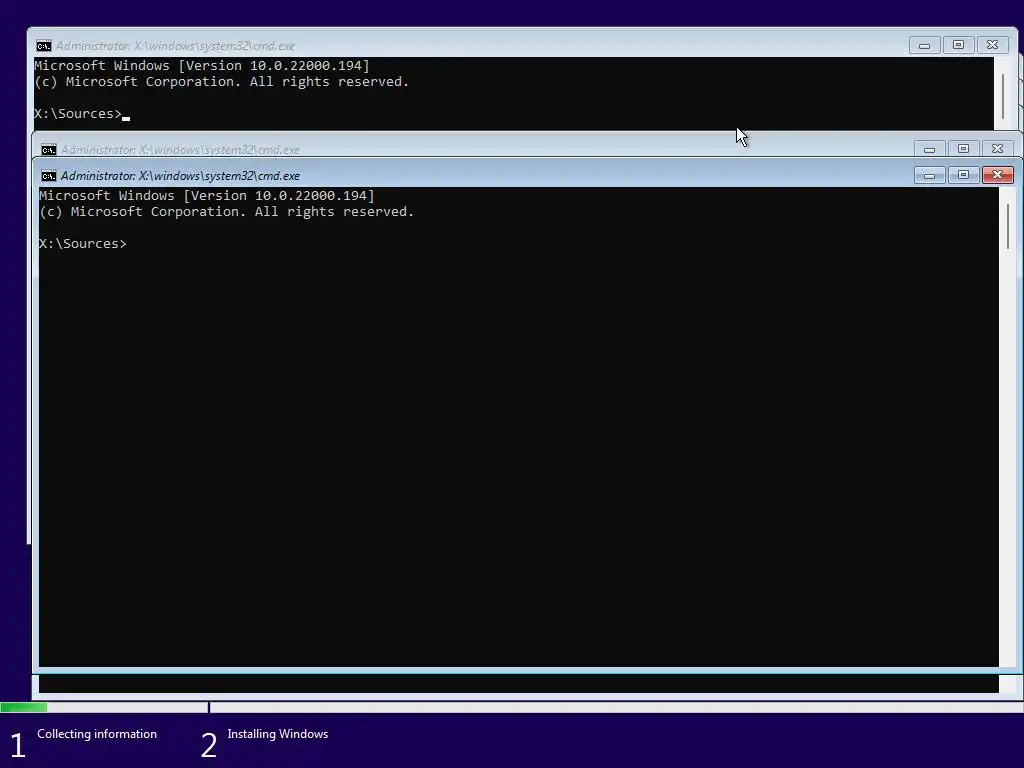The width and height of the screenshot is (1024, 768).
Task: Click the cmd icon of the topmost back window
Action: [43, 46]
